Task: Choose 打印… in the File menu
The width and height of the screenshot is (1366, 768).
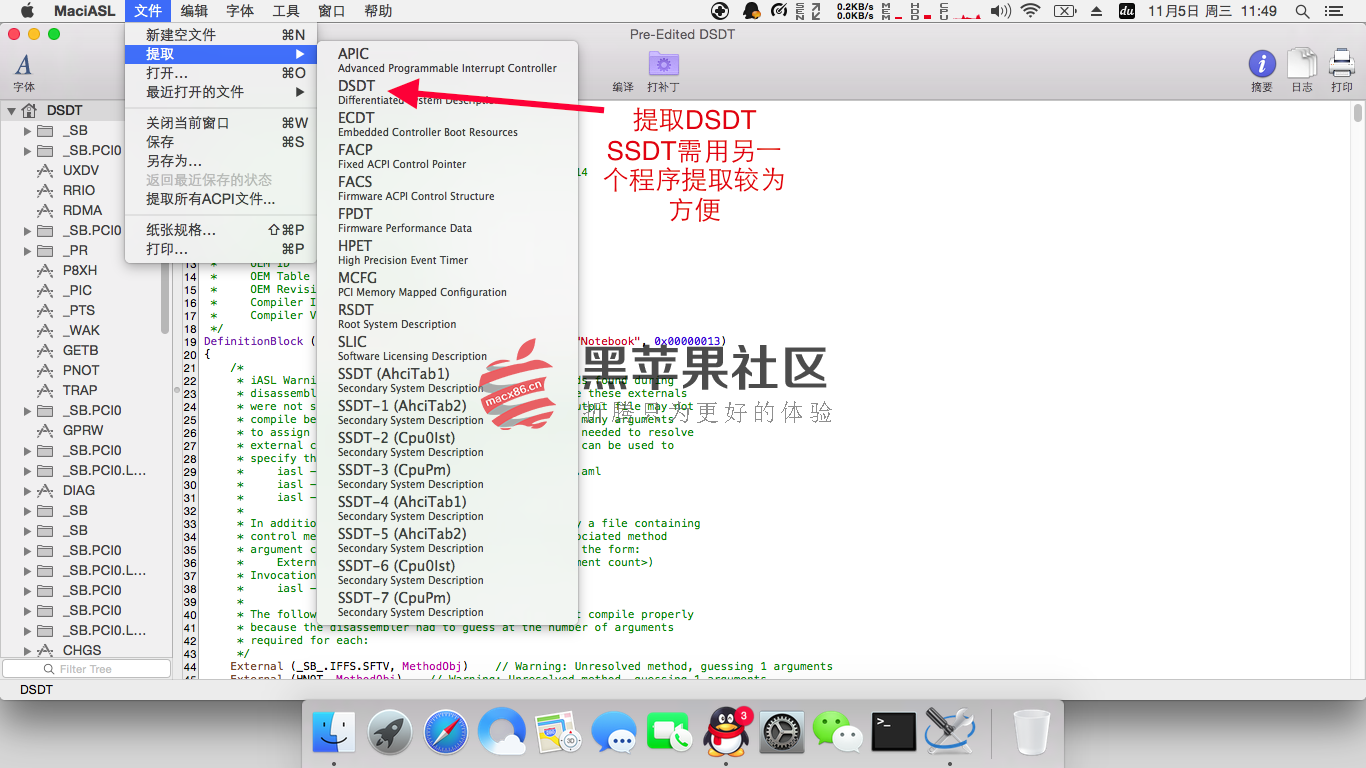Action: pos(220,249)
